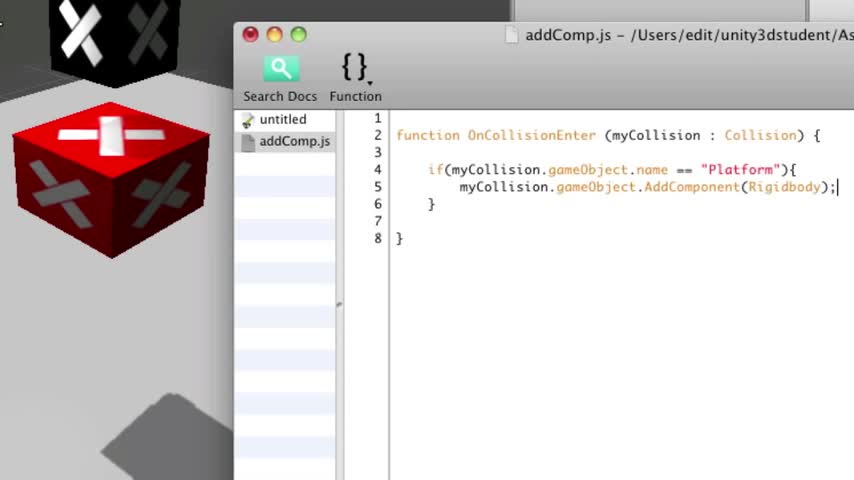The width and height of the screenshot is (854, 480).
Task: Click the Search Docs label
Action: [x=280, y=96]
